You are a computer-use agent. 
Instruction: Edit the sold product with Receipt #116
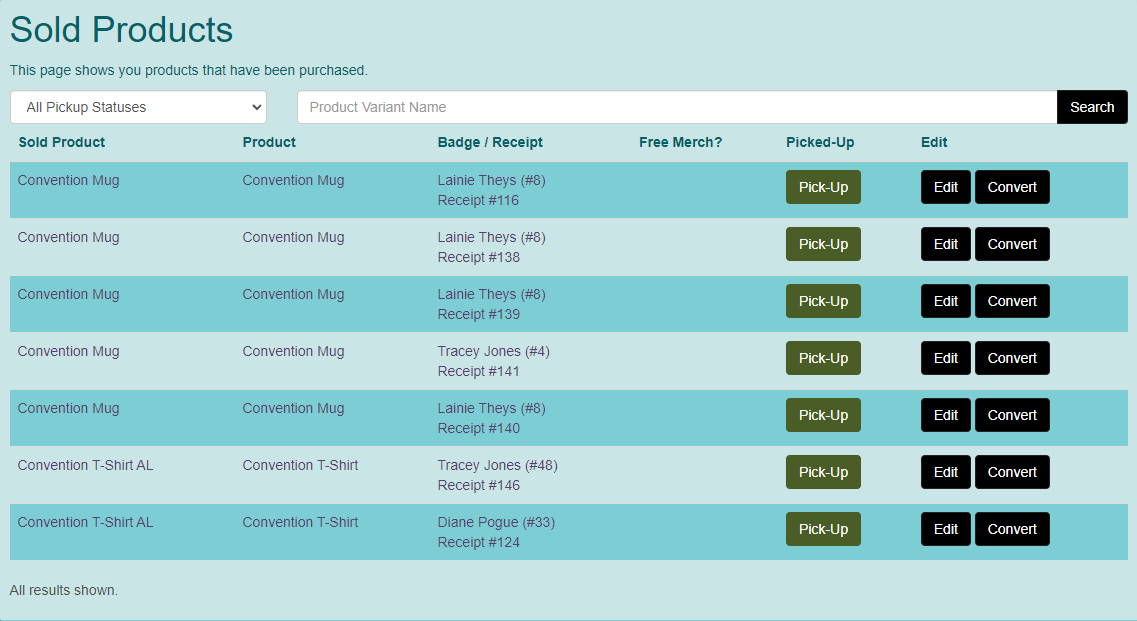pyautogui.click(x=946, y=187)
